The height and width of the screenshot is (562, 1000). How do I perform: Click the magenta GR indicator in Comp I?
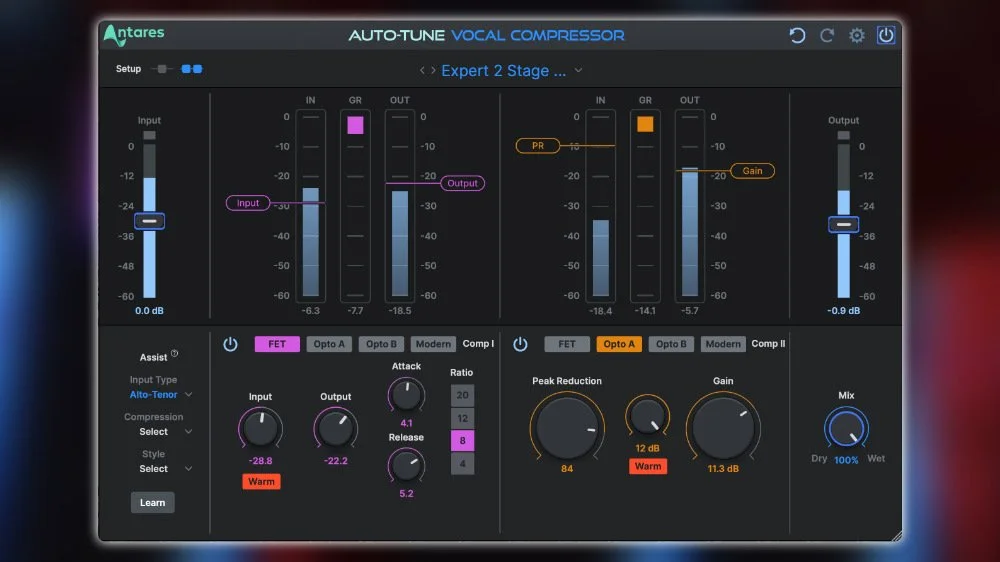355,125
